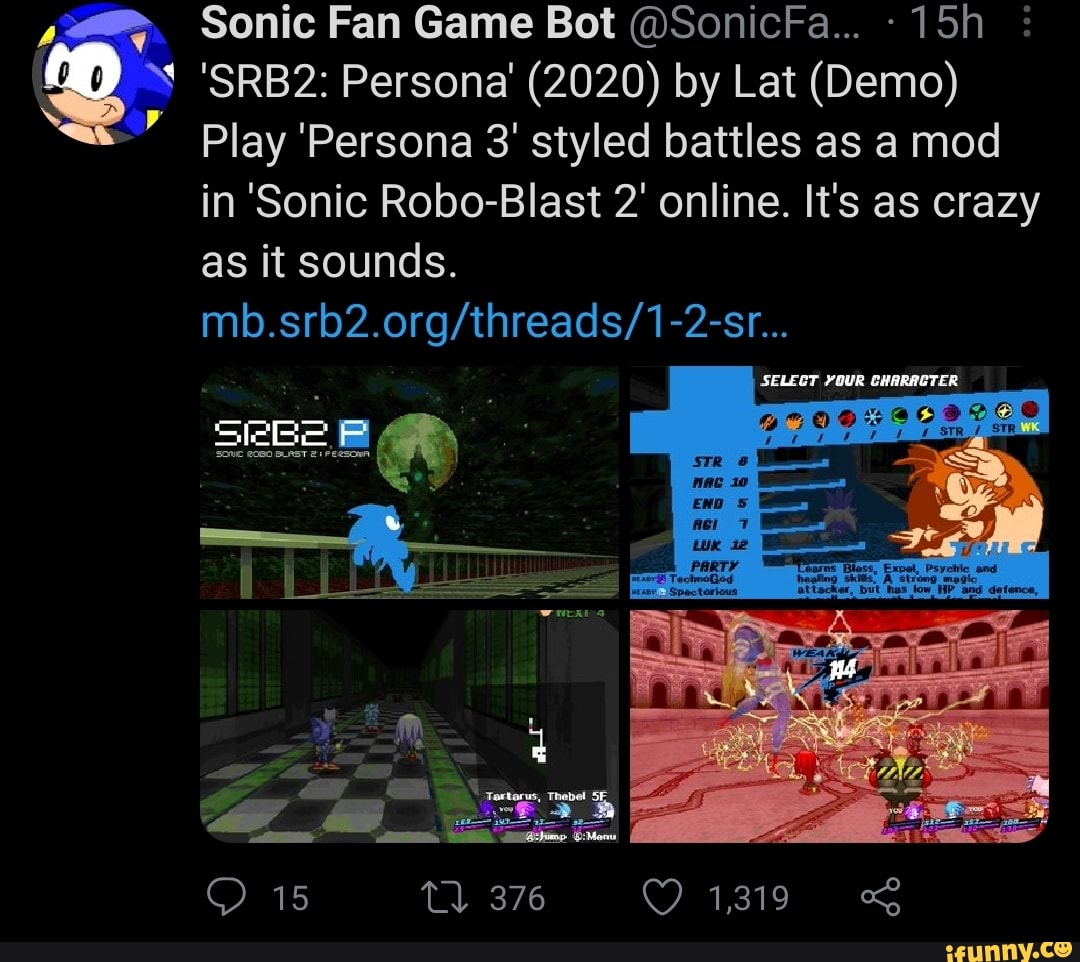Click the @SonicFa... handle

(x=744, y=23)
